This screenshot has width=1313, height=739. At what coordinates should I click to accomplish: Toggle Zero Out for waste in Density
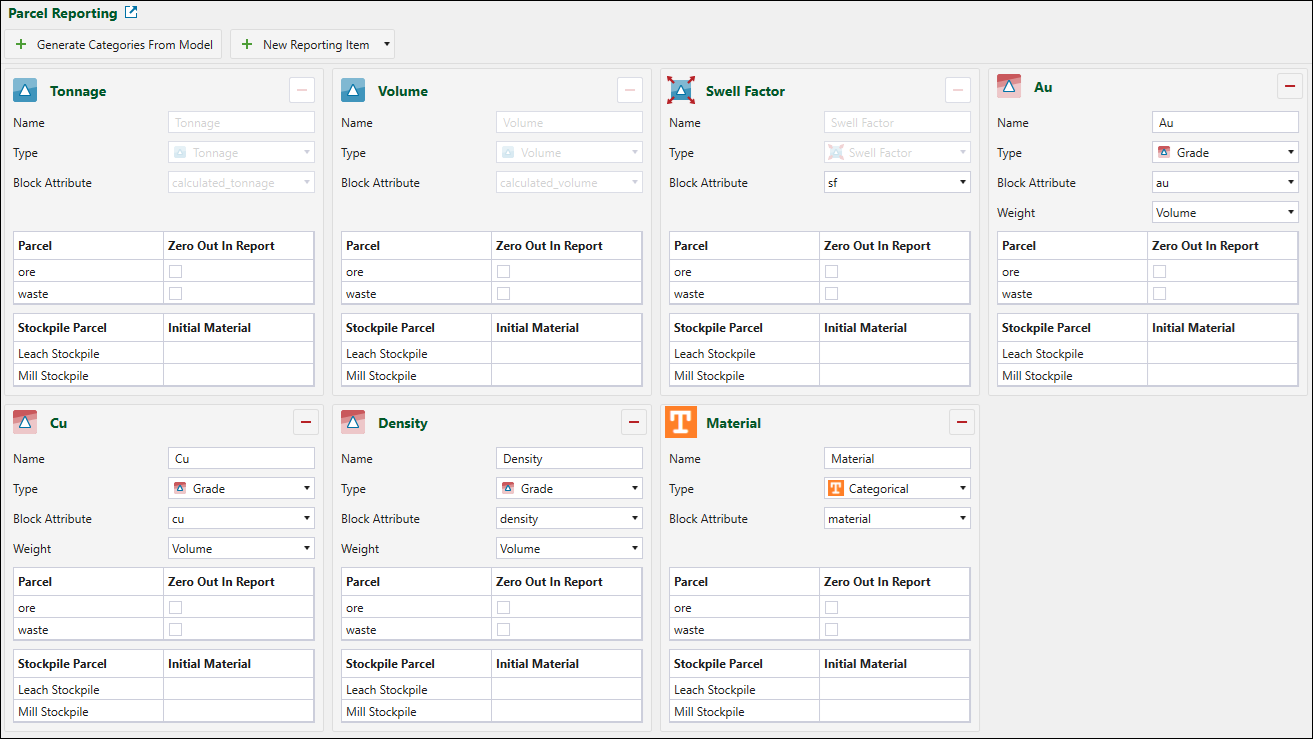pos(503,629)
